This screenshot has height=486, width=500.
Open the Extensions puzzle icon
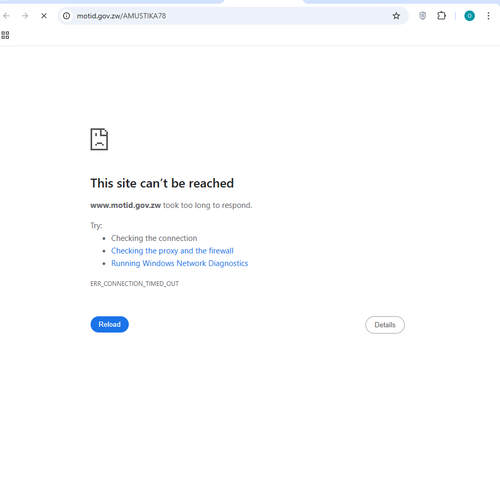[x=441, y=16]
